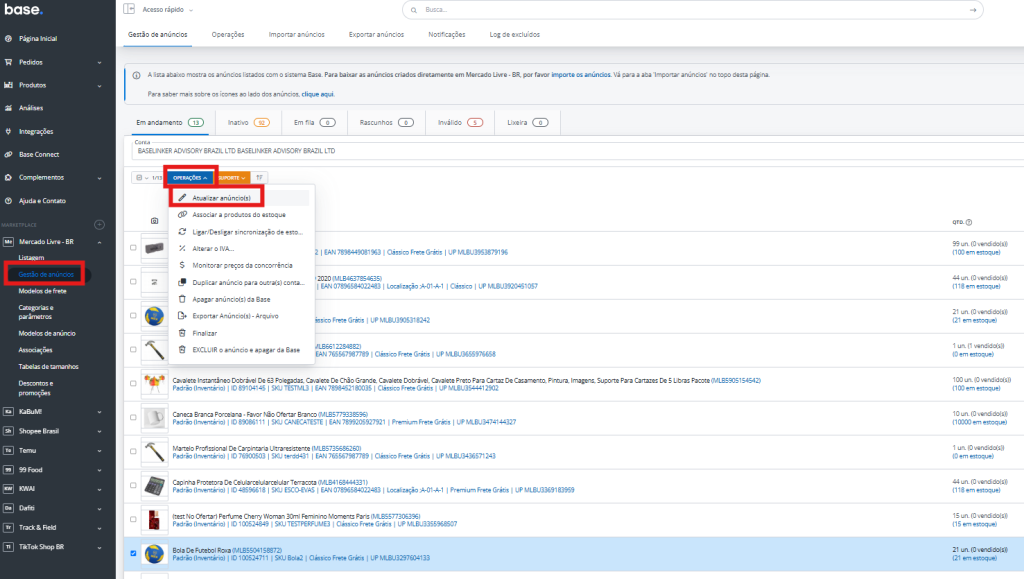The image size is (1024, 579).
Task: Check the Martelo Profissional De Carpintaria checkbox
Action: click(133, 452)
